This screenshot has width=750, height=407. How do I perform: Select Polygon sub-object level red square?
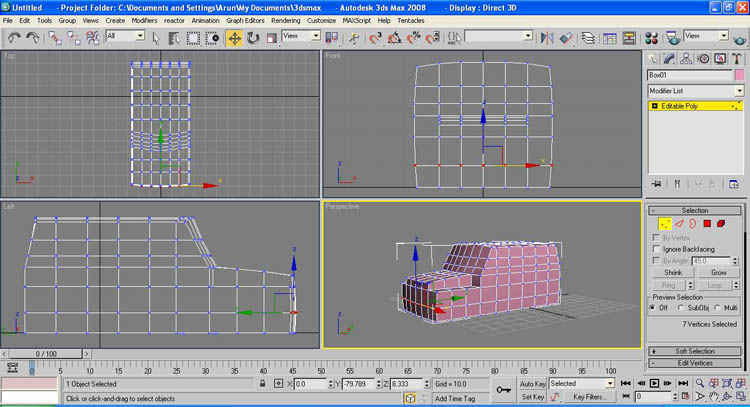[x=707, y=223]
